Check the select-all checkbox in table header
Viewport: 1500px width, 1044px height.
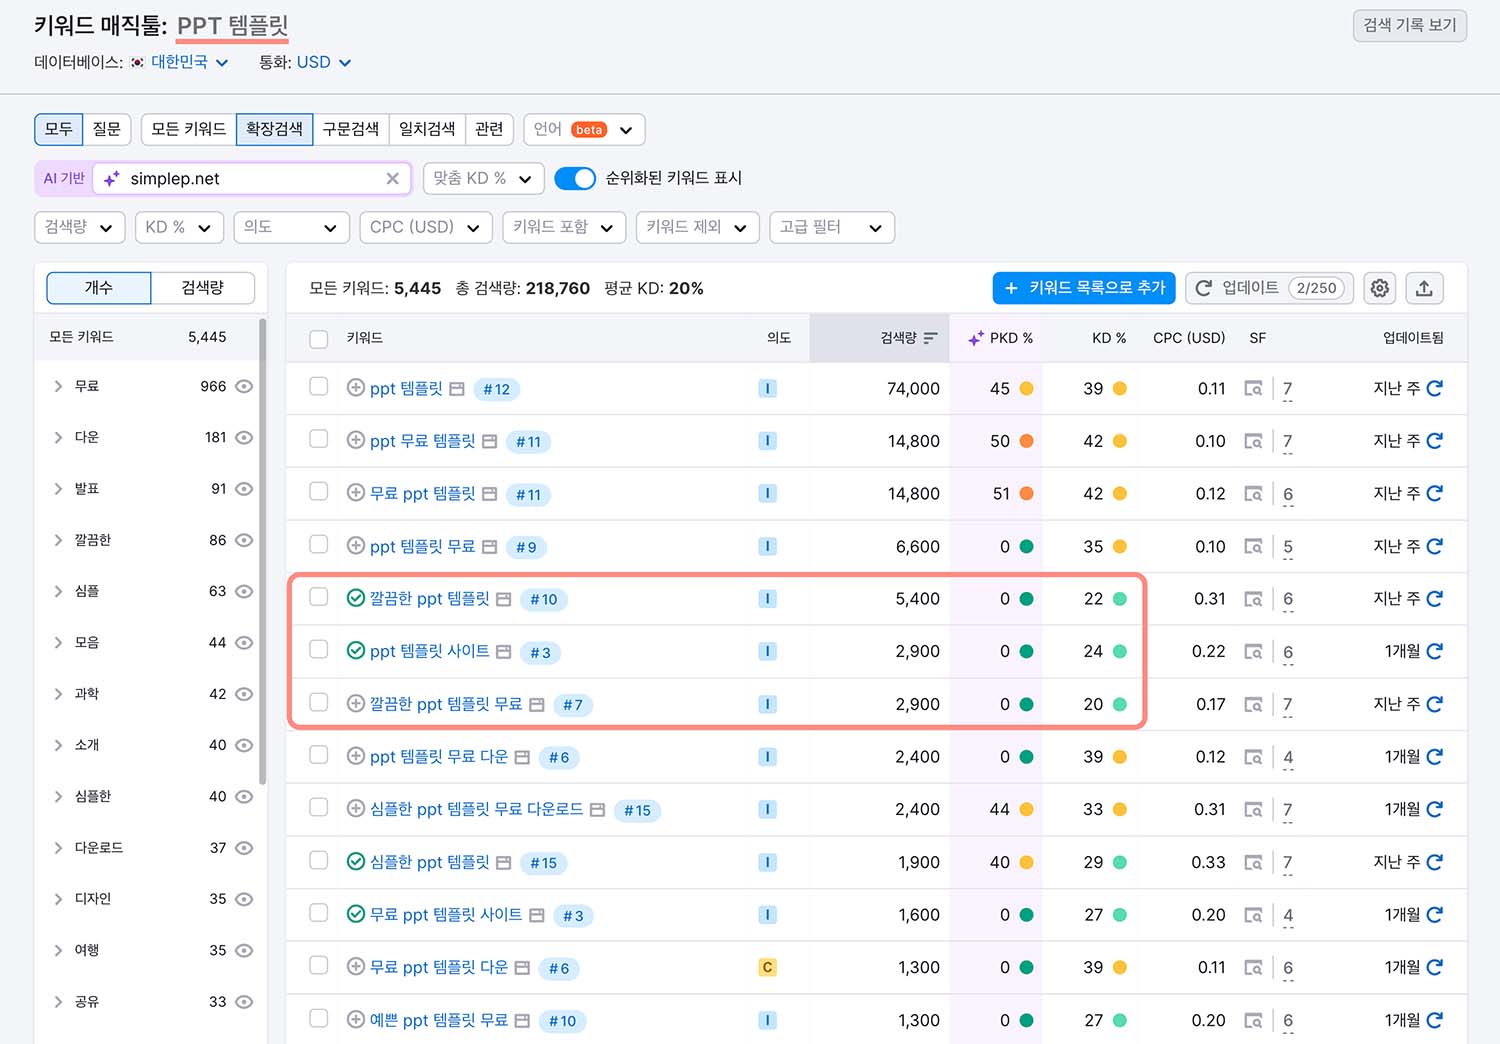coord(319,339)
